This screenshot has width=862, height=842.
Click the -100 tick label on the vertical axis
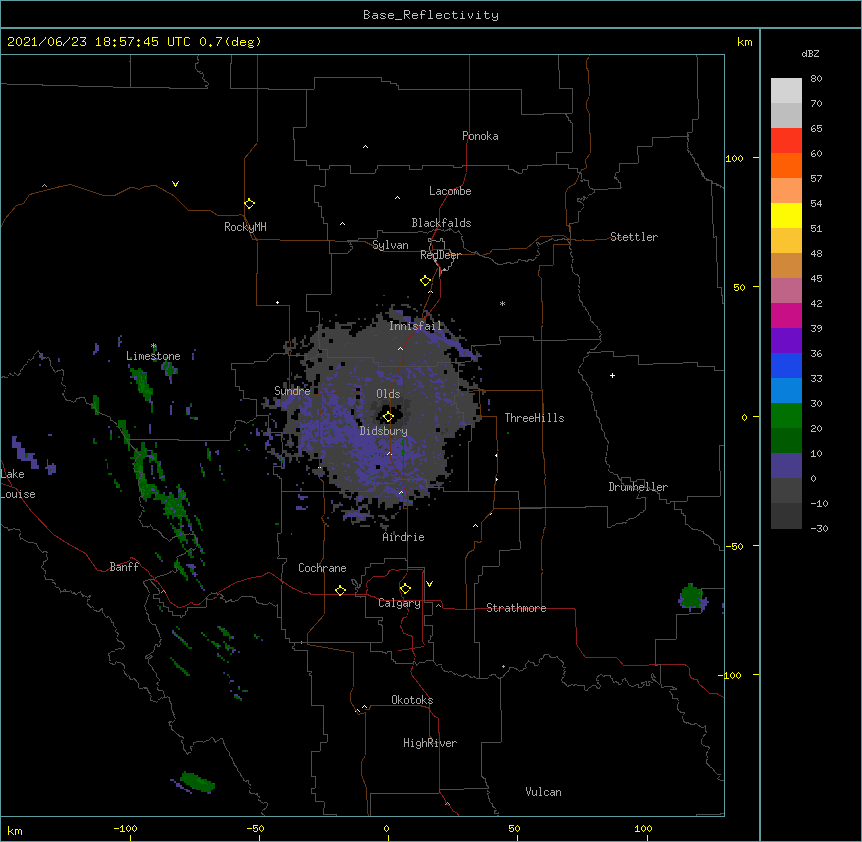click(x=730, y=675)
